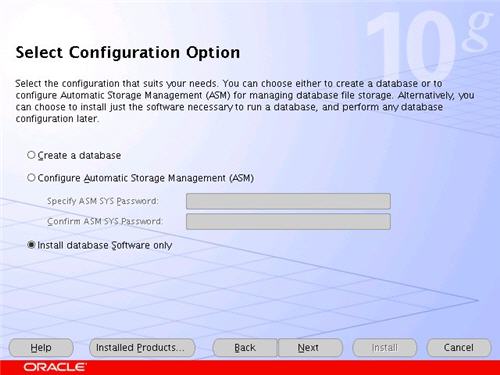Image resolution: width=500 pixels, height=375 pixels.
Task: Cancel the Oracle installer
Action: 459,348
